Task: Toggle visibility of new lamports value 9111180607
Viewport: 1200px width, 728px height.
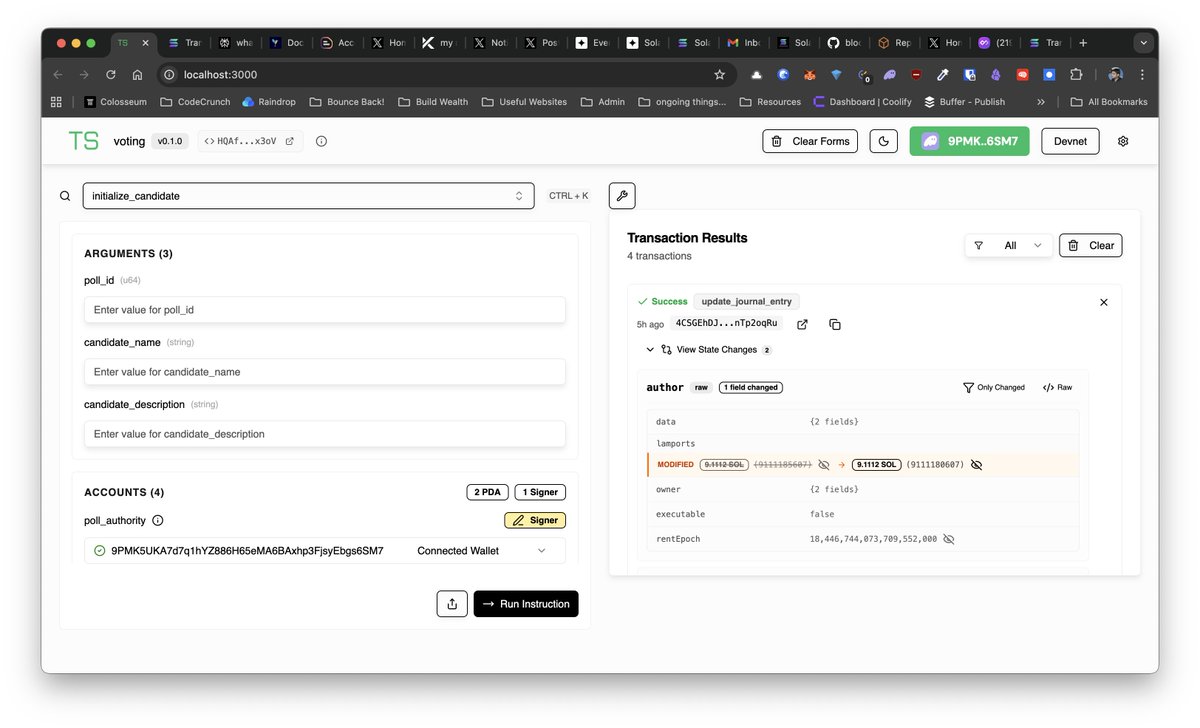Action: [x=976, y=465]
